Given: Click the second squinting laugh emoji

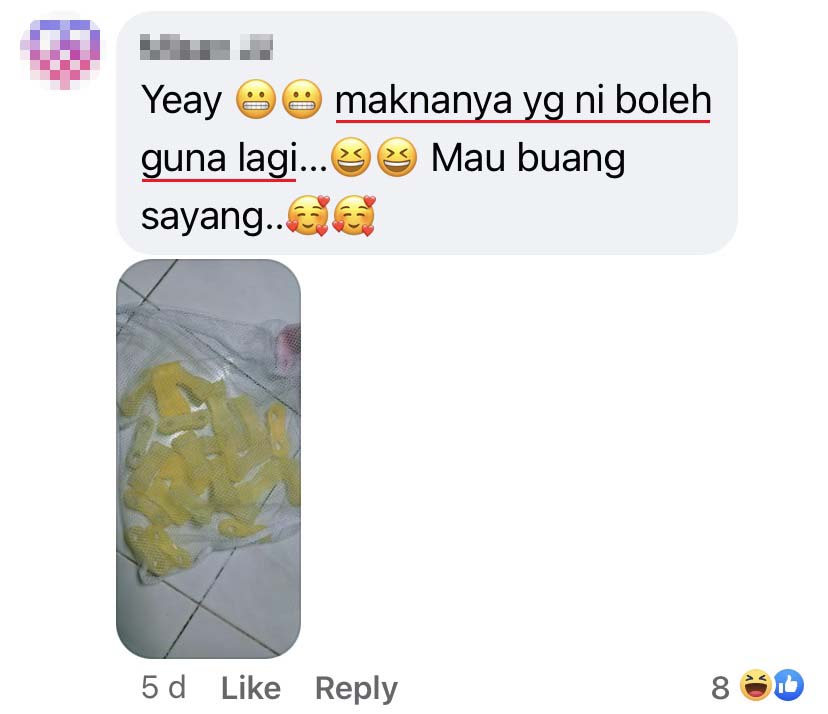Looking at the screenshot, I should [397, 157].
